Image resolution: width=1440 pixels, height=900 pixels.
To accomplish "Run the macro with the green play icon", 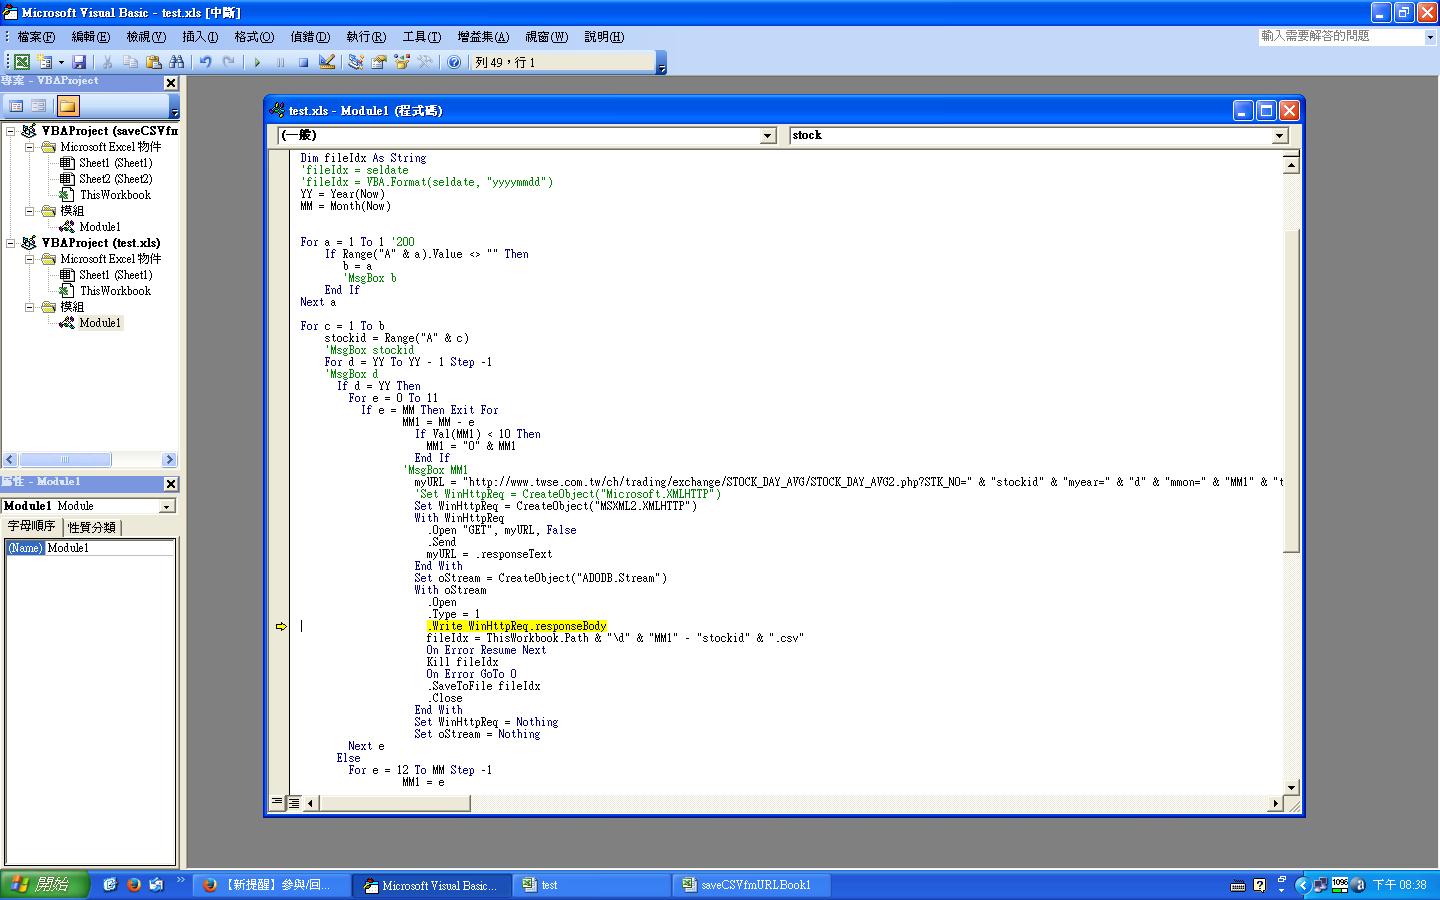I will point(257,62).
